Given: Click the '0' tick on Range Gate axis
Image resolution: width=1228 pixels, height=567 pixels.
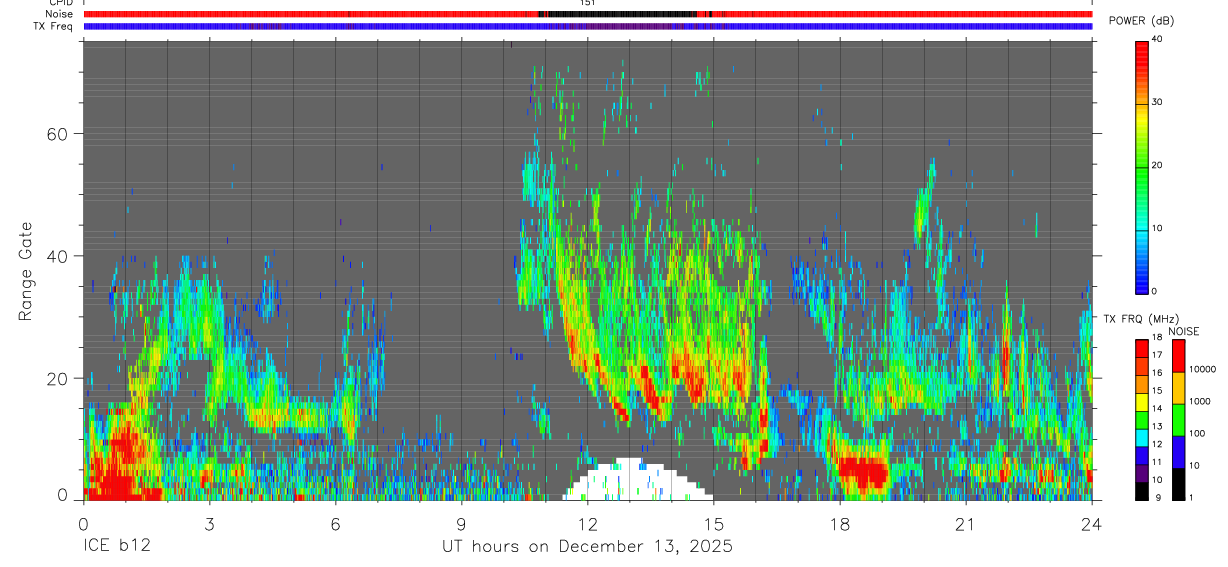Looking at the screenshot, I should coord(63,496).
